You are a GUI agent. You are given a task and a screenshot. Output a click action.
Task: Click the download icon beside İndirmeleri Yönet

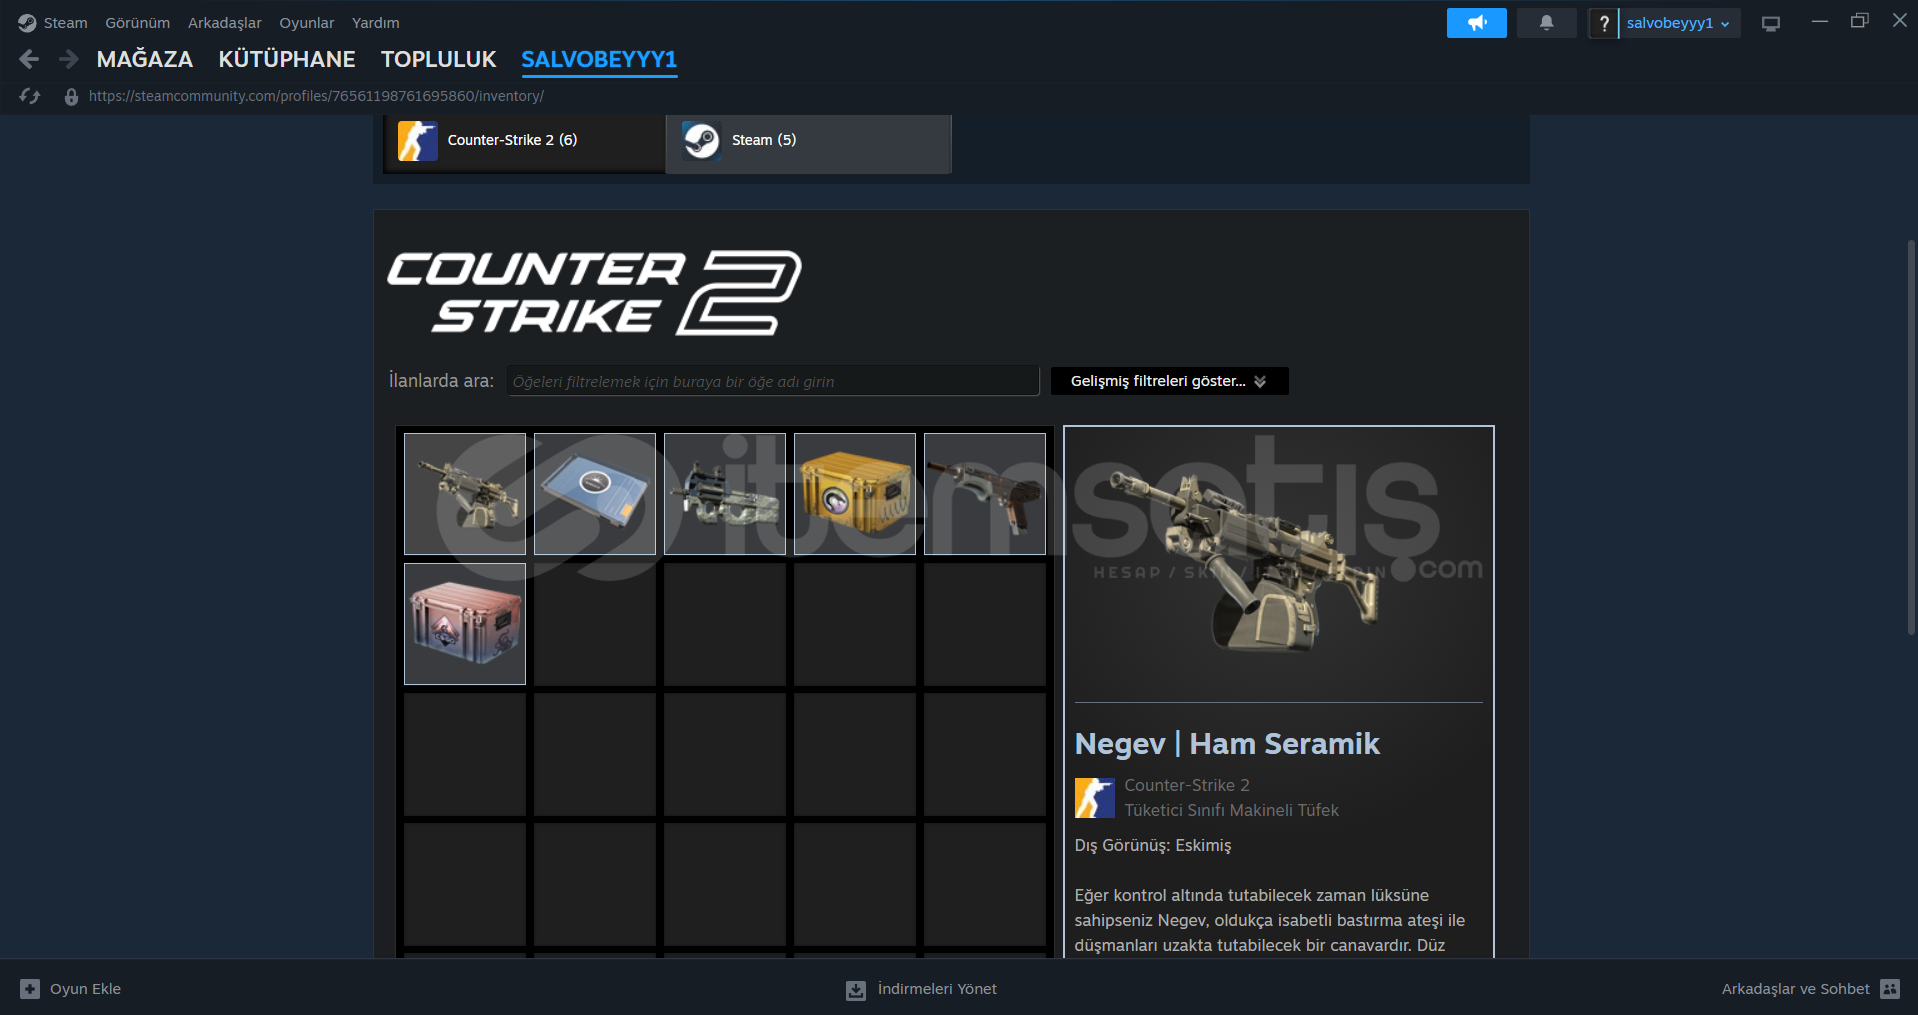856,990
